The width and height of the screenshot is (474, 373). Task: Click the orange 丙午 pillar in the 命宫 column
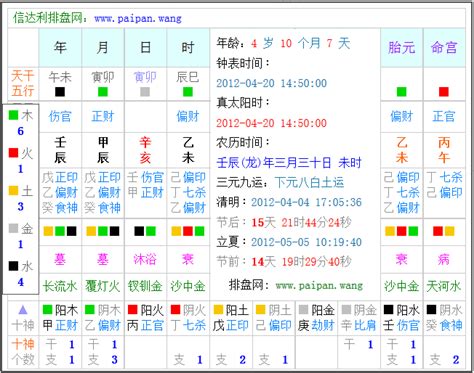[444, 150]
